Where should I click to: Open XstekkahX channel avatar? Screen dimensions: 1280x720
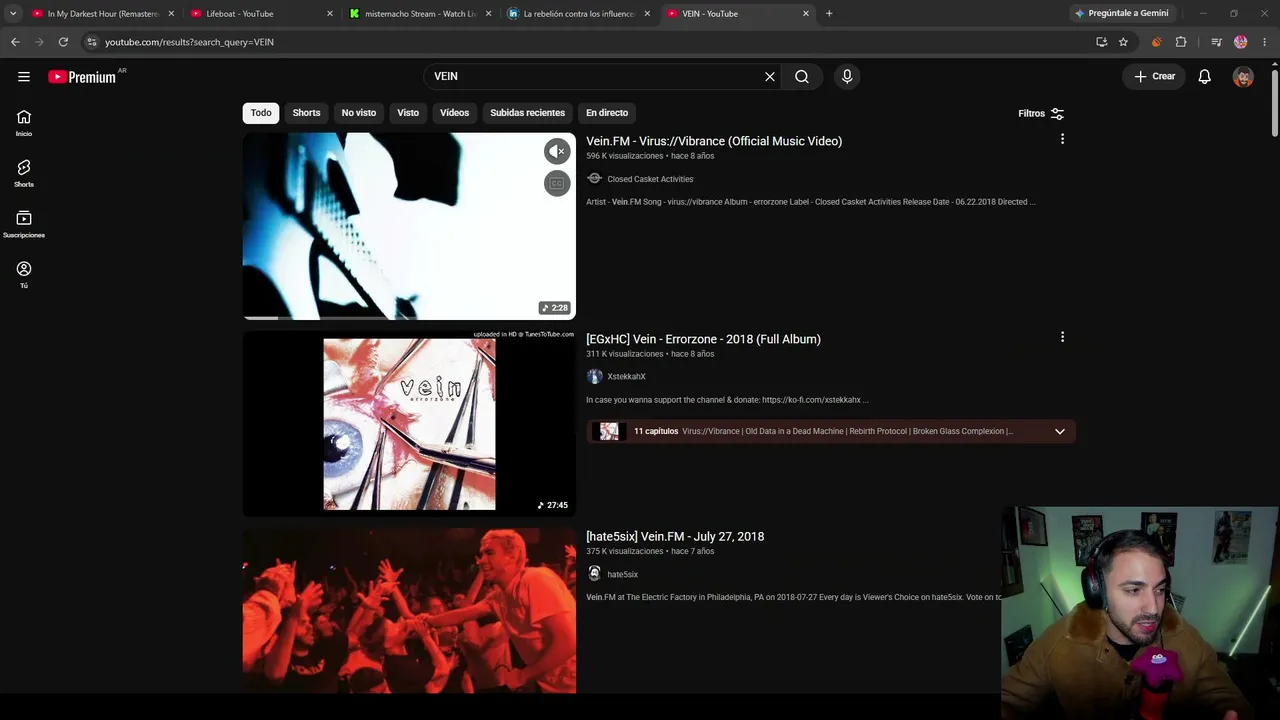(594, 376)
